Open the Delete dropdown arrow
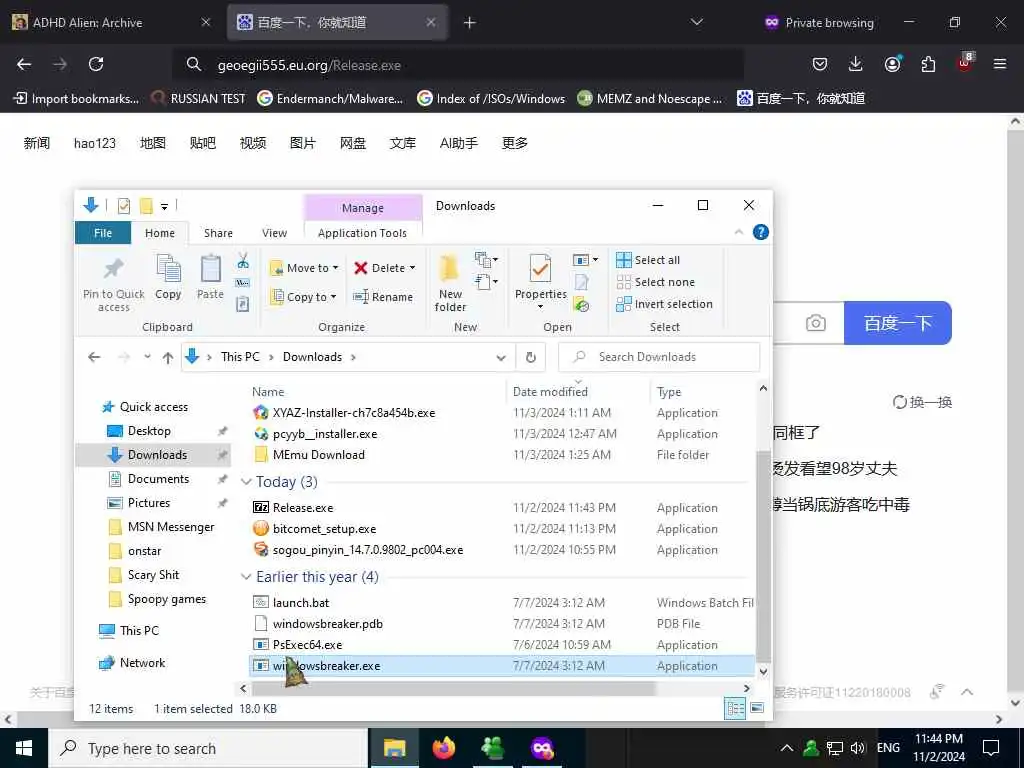Viewport: 1024px width, 768px height. (x=412, y=268)
